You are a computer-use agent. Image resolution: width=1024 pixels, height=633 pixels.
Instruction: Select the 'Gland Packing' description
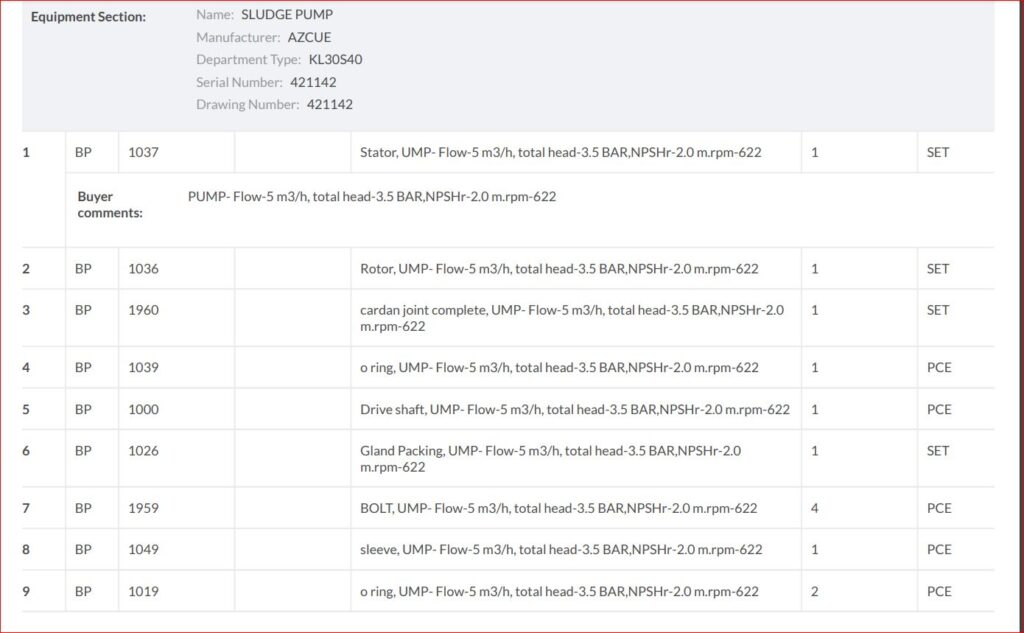click(x=550, y=459)
